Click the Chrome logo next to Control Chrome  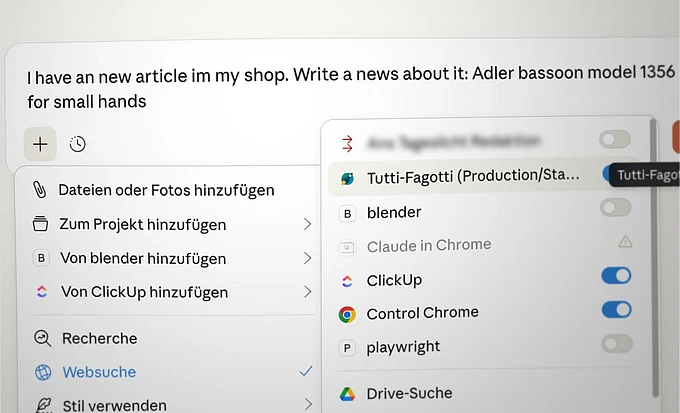[347, 315]
